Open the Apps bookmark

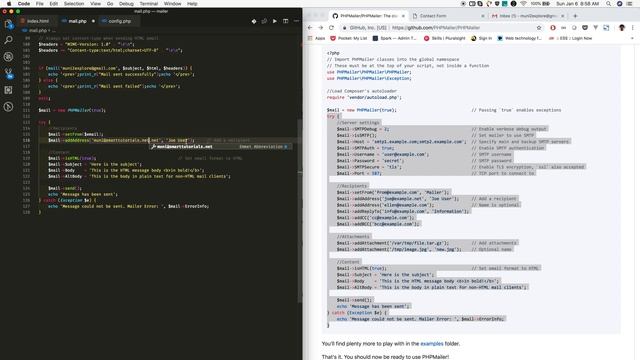[x=316, y=38]
